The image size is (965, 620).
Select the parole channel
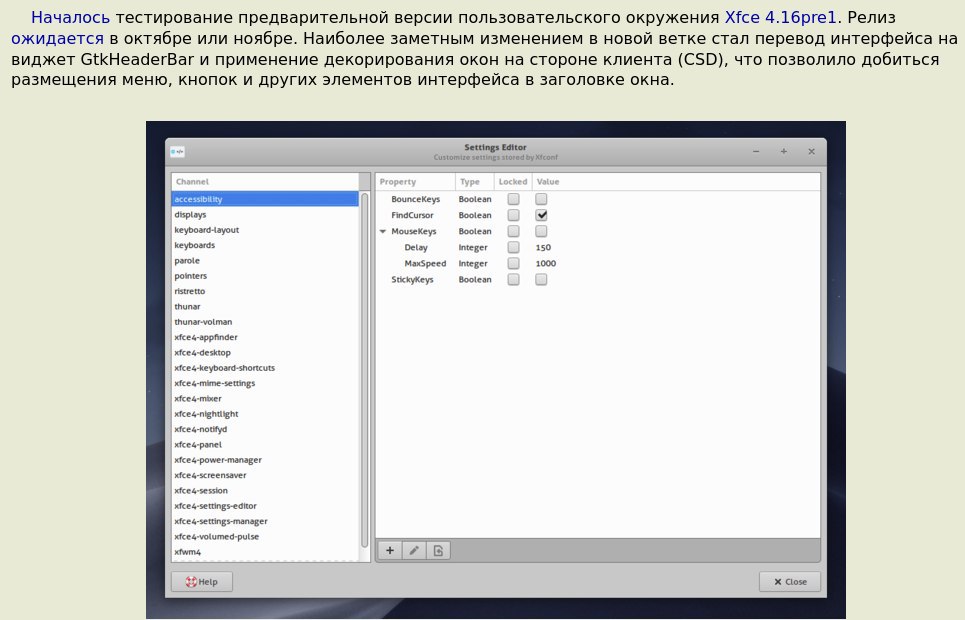(x=265, y=260)
